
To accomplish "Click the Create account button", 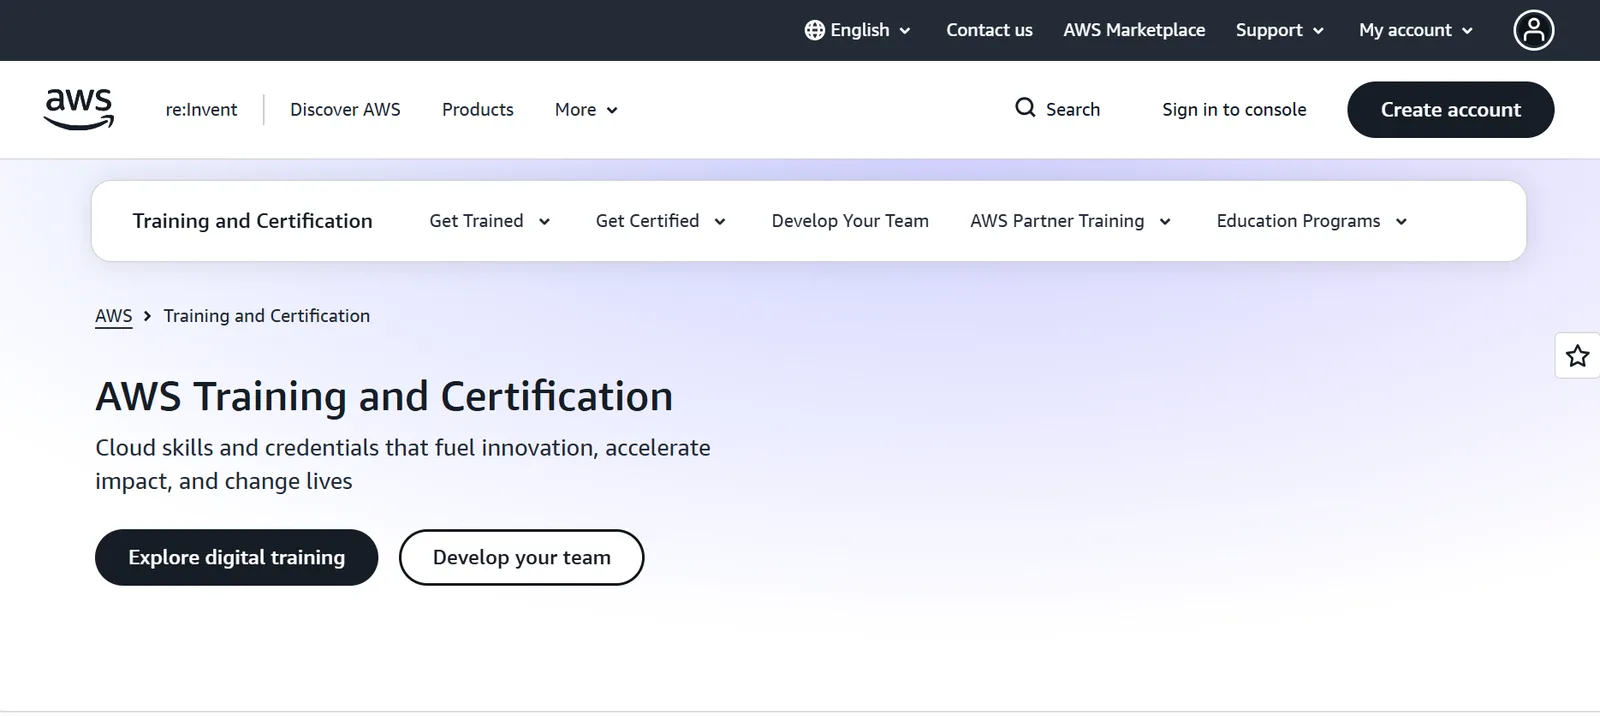I will 1450,110.
